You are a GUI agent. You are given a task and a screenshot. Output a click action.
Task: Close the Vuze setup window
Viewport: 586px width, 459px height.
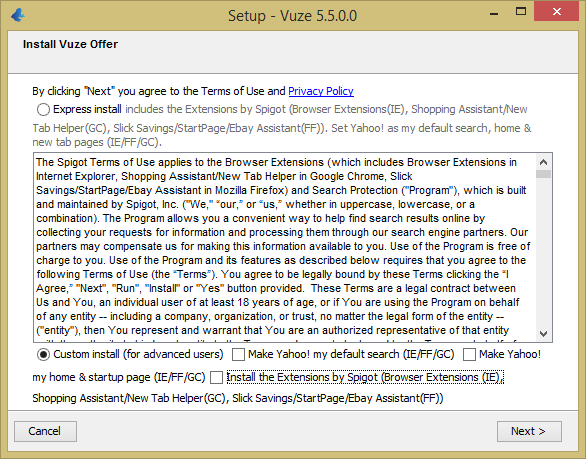556,12
